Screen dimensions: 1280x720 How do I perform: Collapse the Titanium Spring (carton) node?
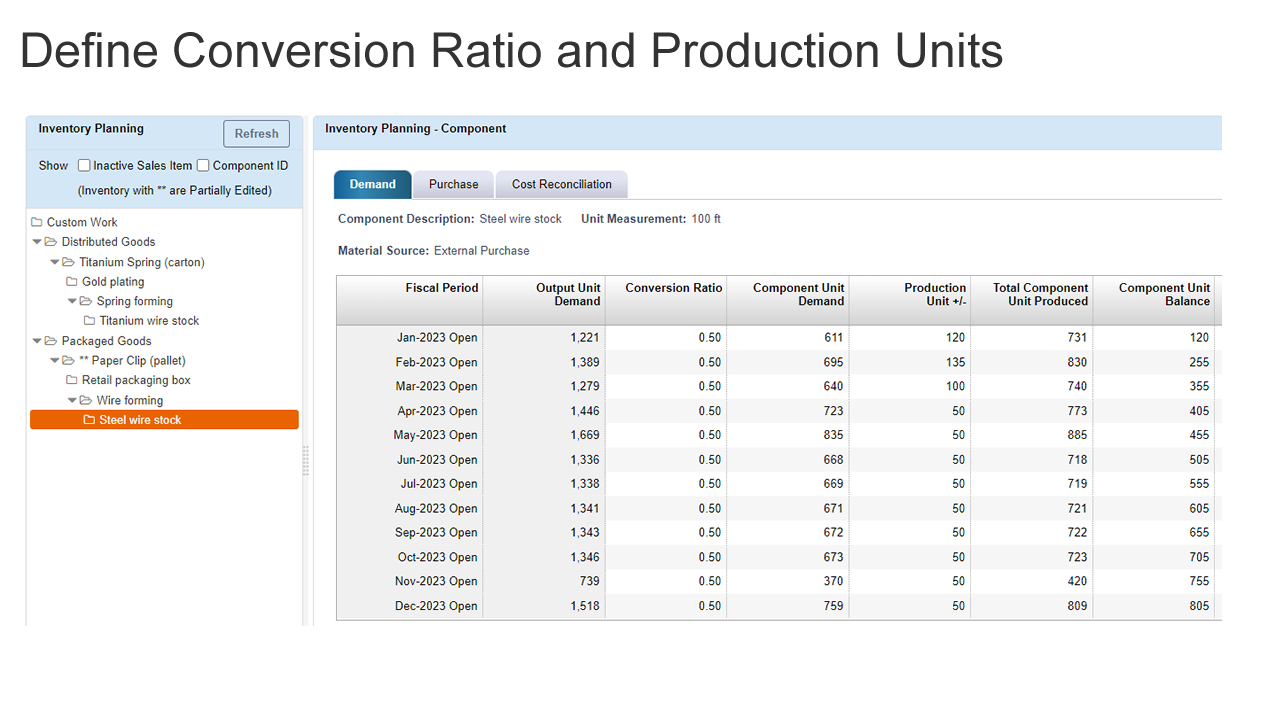tap(55, 262)
